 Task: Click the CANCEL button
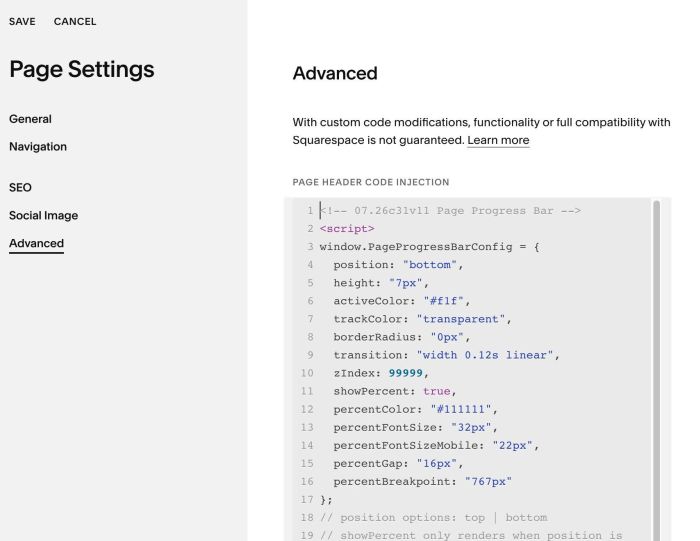click(75, 21)
